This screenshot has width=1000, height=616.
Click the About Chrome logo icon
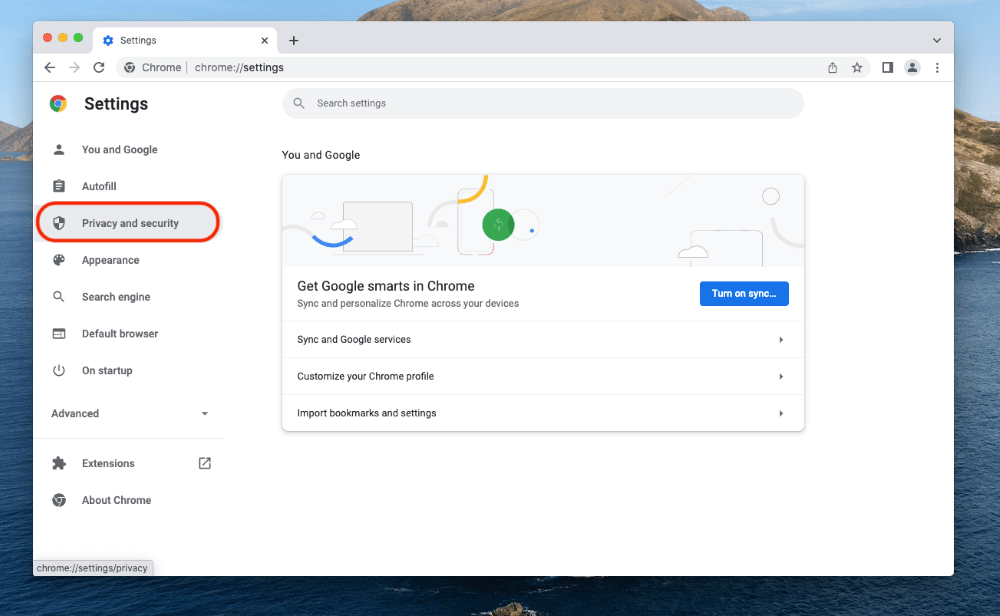click(59, 500)
